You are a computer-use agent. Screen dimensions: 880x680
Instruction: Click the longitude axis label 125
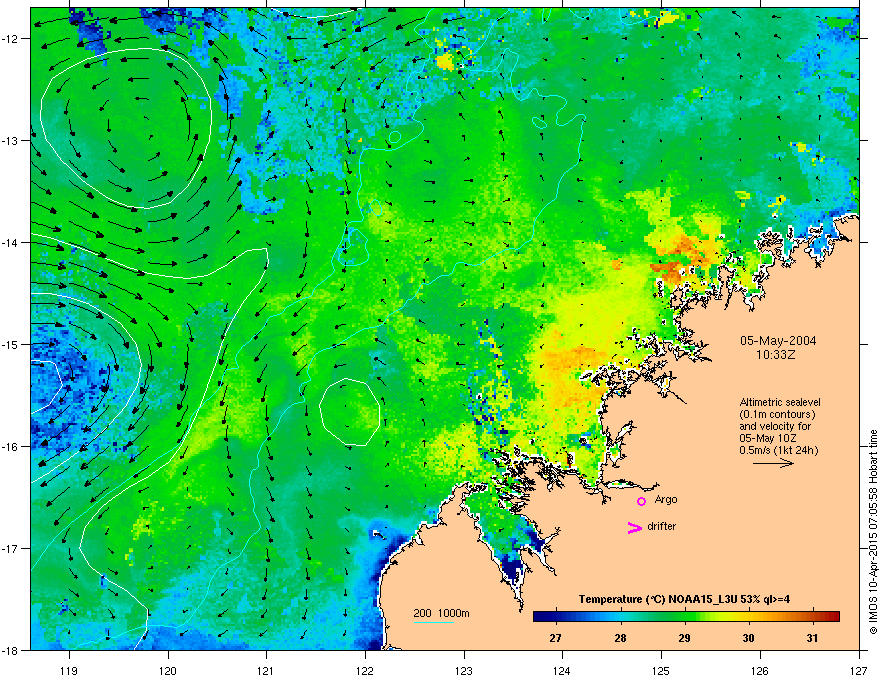[661, 670]
